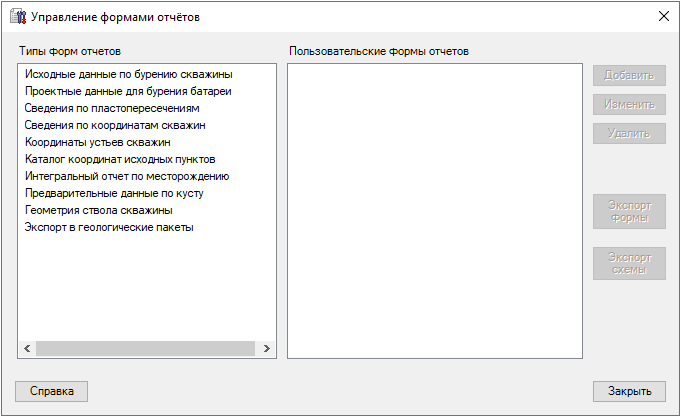Image resolution: width=681 pixels, height=417 pixels.
Task: Choose 'Сведения по пластопересечениям' report type
Action: 112,108
